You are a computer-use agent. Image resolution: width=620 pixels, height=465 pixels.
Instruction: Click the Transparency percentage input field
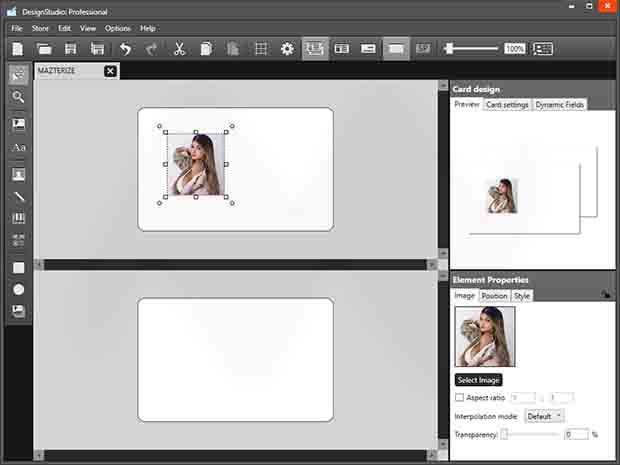(x=577, y=435)
